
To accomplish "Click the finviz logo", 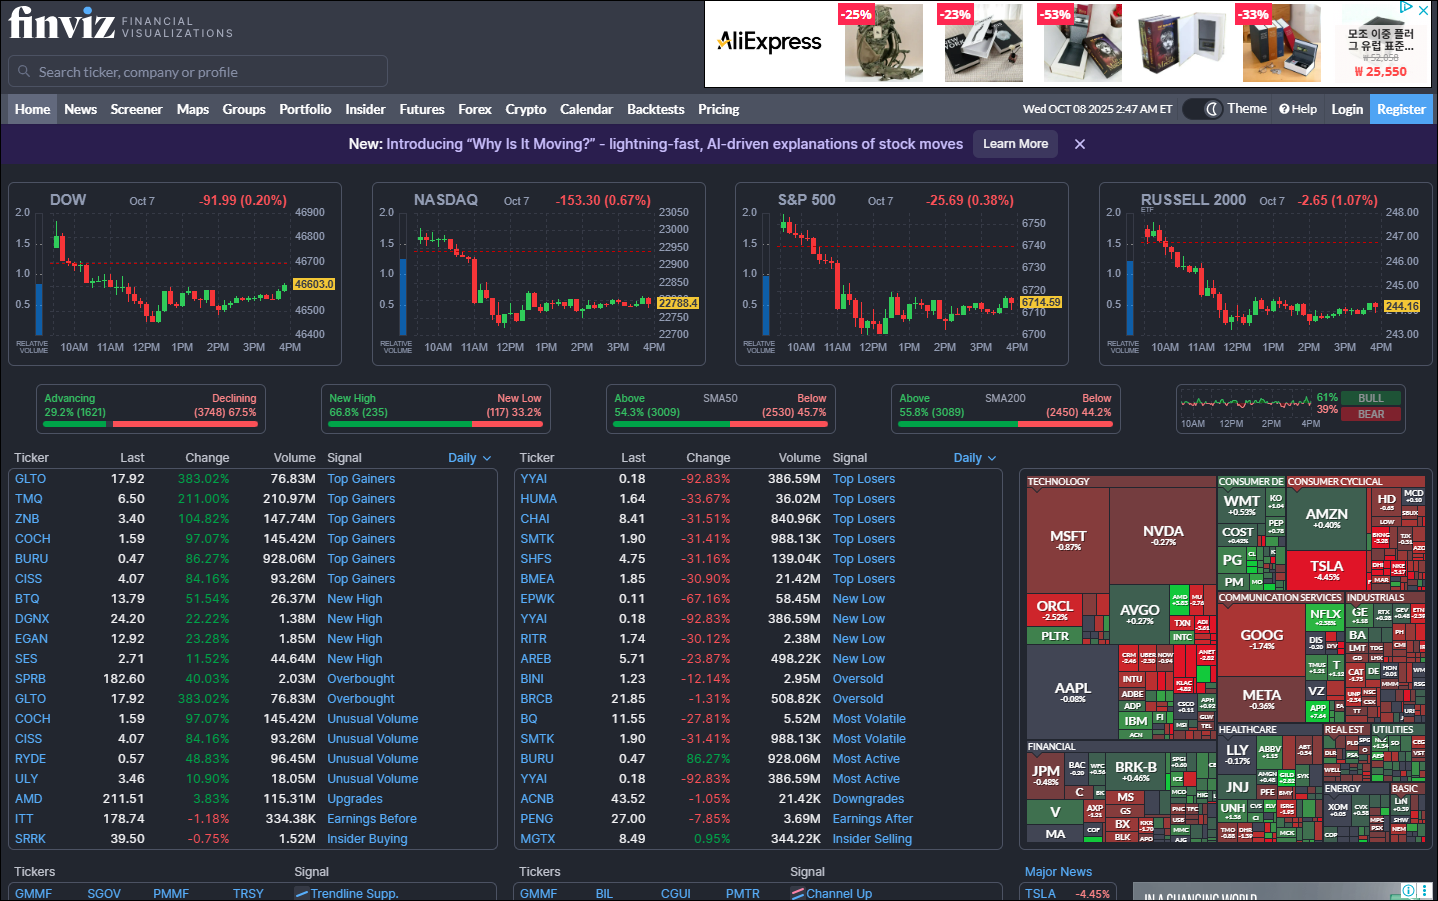I will [62, 24].
